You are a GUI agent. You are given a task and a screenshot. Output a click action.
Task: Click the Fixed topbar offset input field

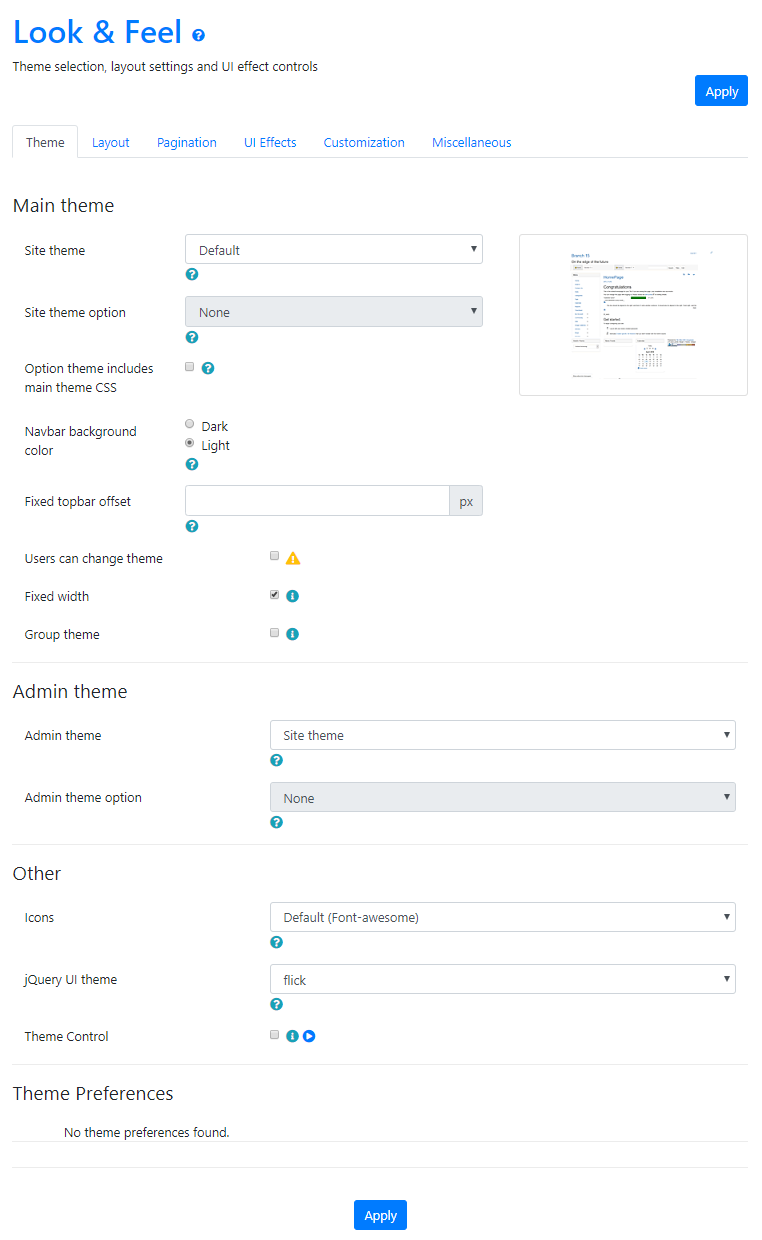317,501
